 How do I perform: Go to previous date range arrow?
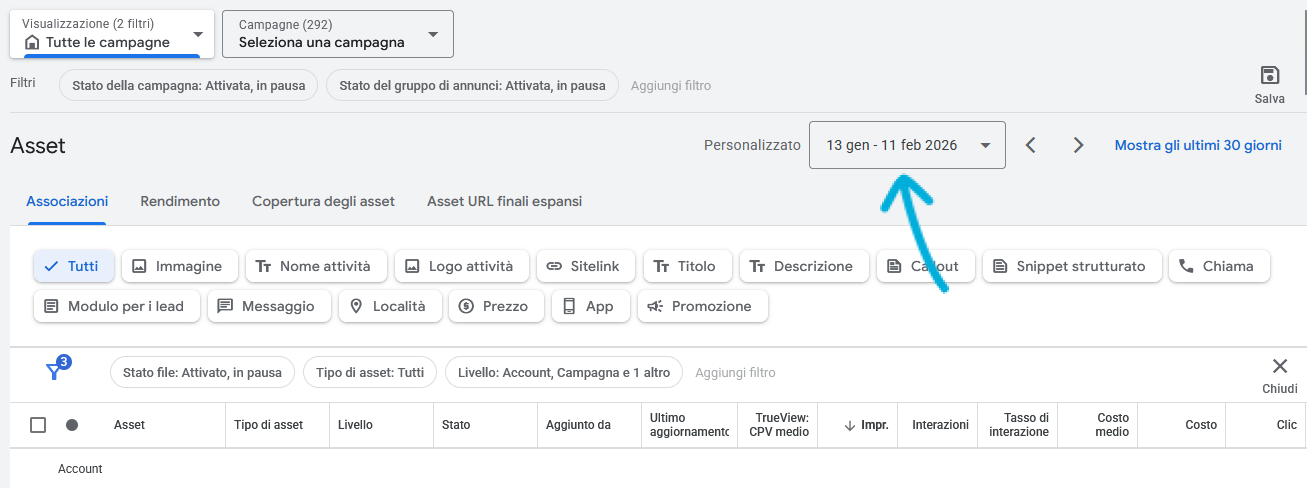[1030, 145]
